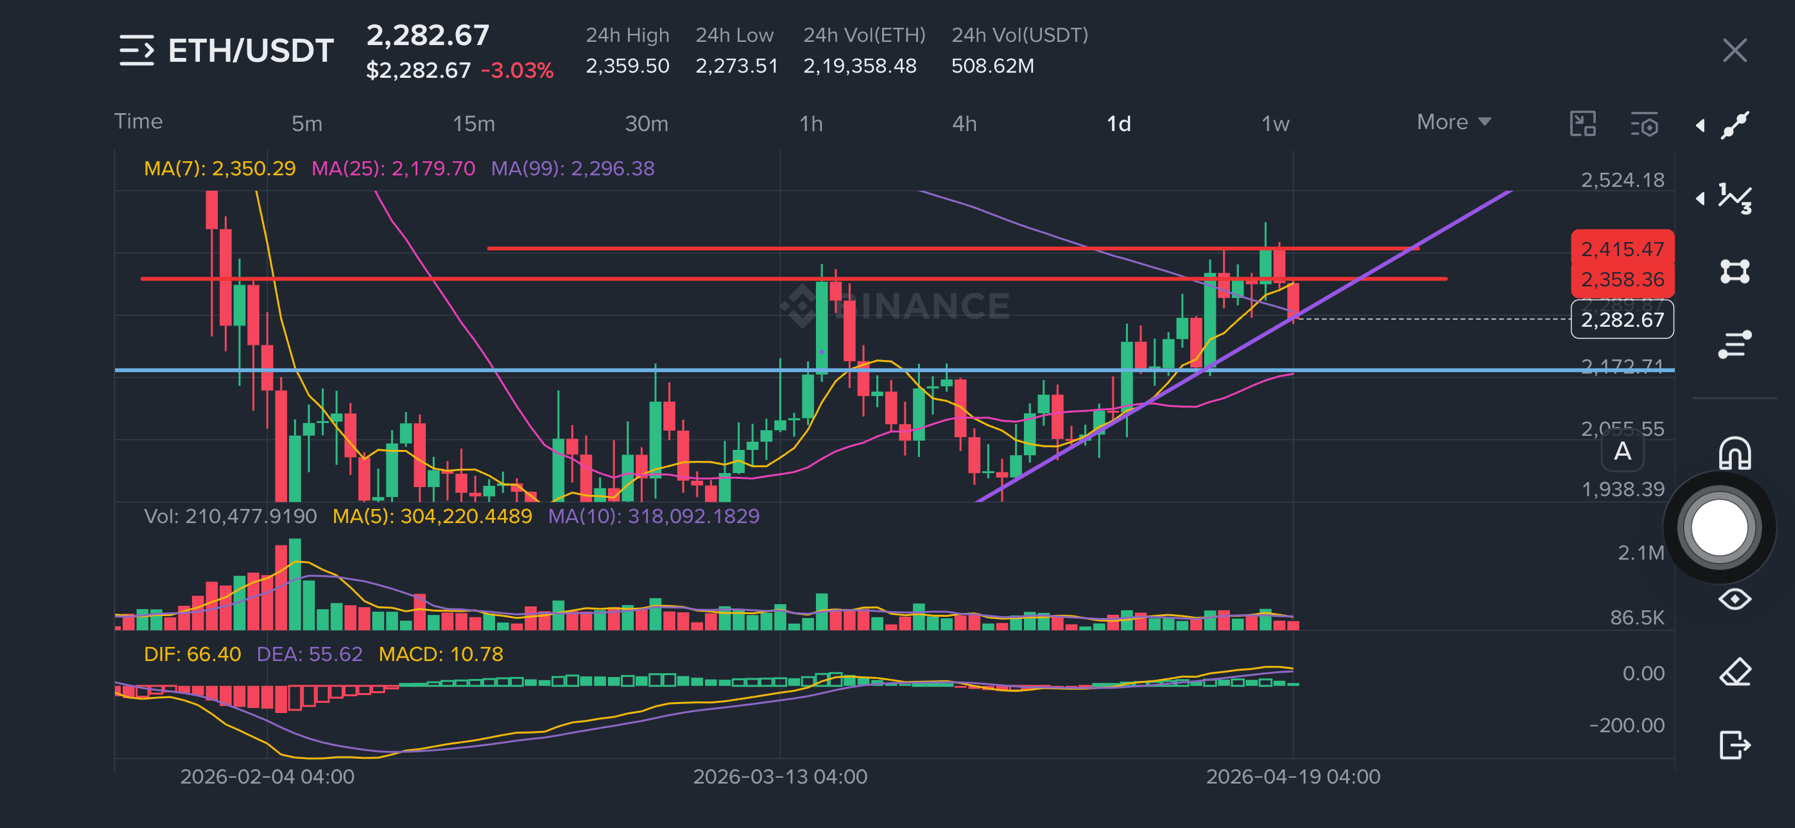Viewport: 1795px width, 828px height.
Task: Switch to the 4h timeframe
Action: pos(964,124)
